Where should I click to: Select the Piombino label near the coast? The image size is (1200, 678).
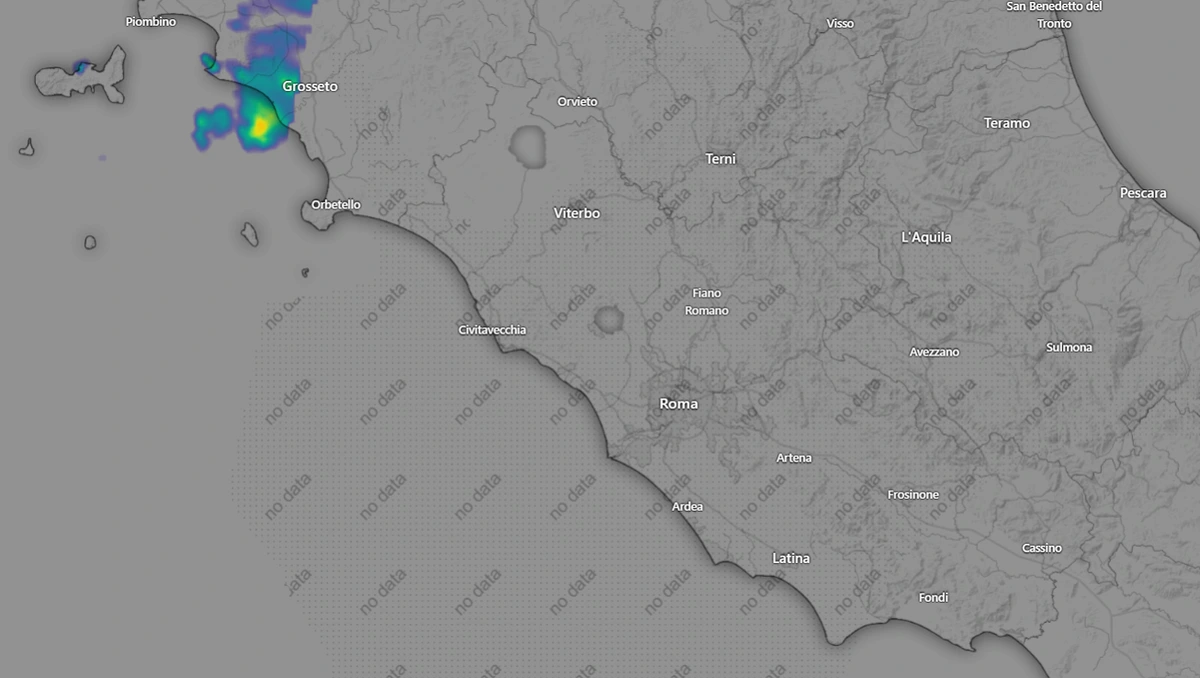click(x=150, y=20)
